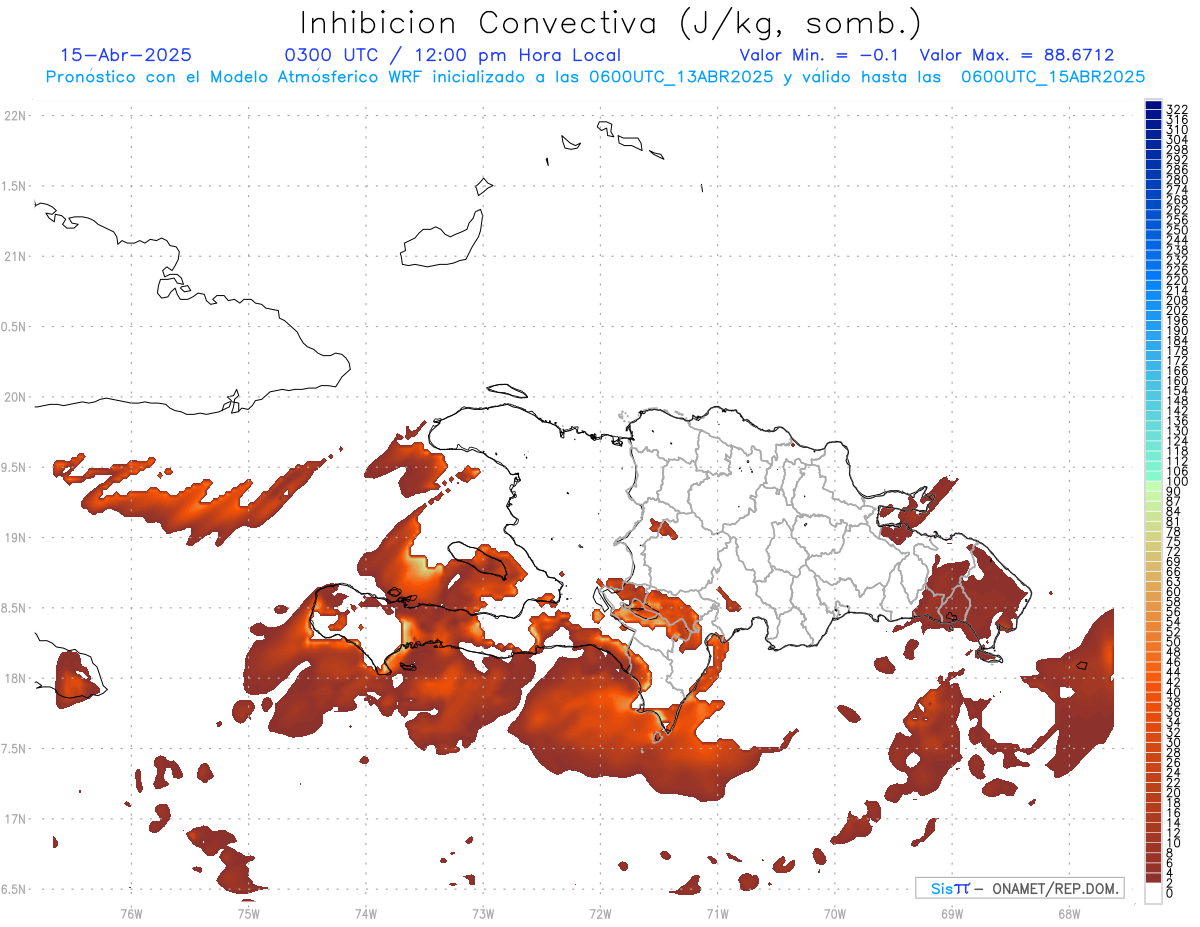The width and height of the screenshot is (1200, 927).
Task: Click the "17N" latitude label
Action: click(x=15, y=818)
